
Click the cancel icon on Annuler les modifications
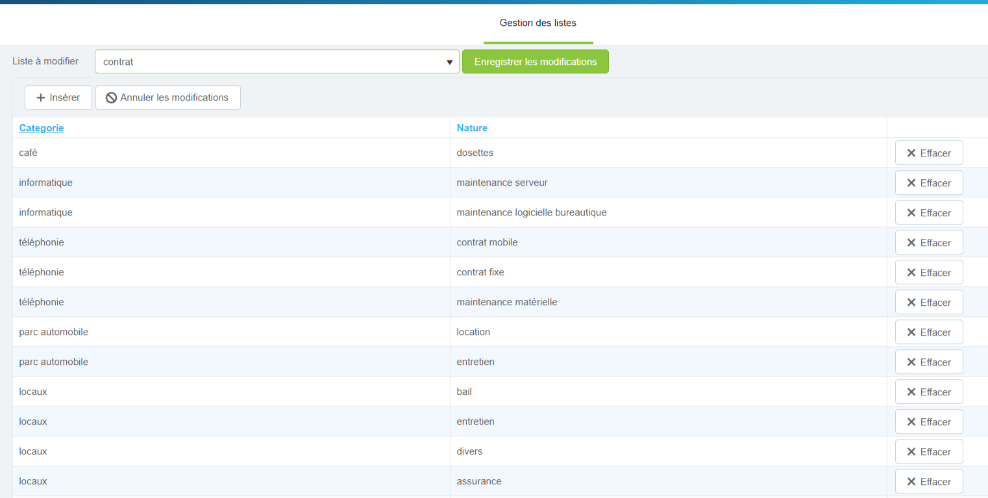[x=111, y=98]
